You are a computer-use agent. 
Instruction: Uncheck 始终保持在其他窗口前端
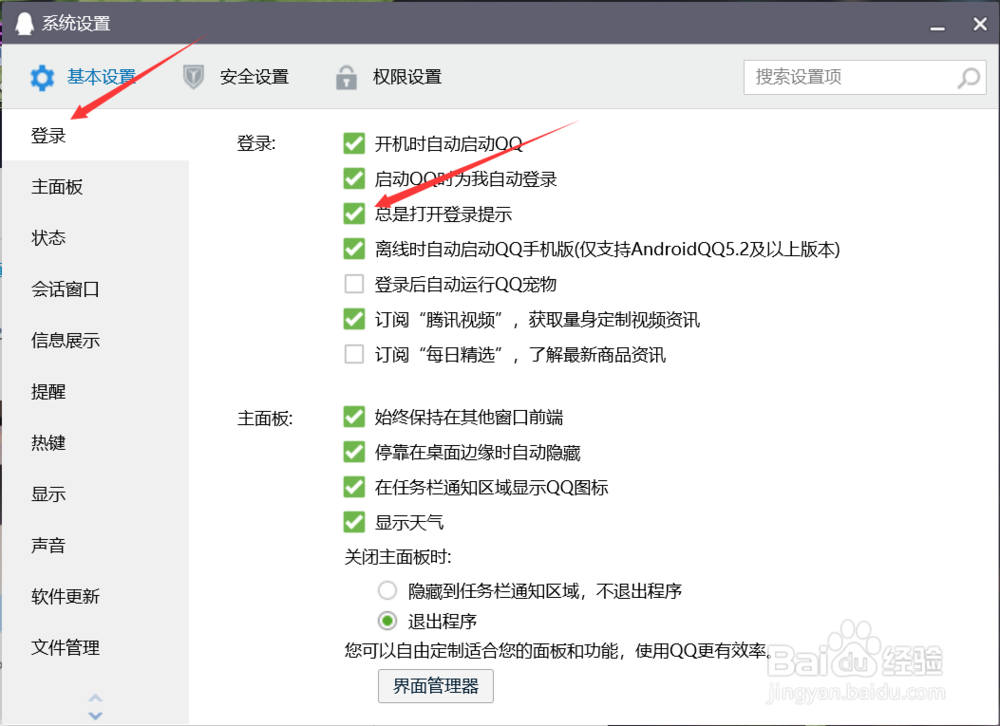click(354, 417)
